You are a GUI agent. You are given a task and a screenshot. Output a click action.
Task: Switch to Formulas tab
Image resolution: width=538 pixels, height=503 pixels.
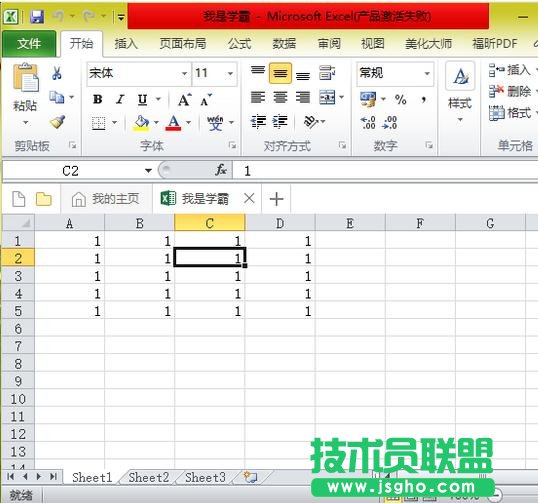coord(239,44)
